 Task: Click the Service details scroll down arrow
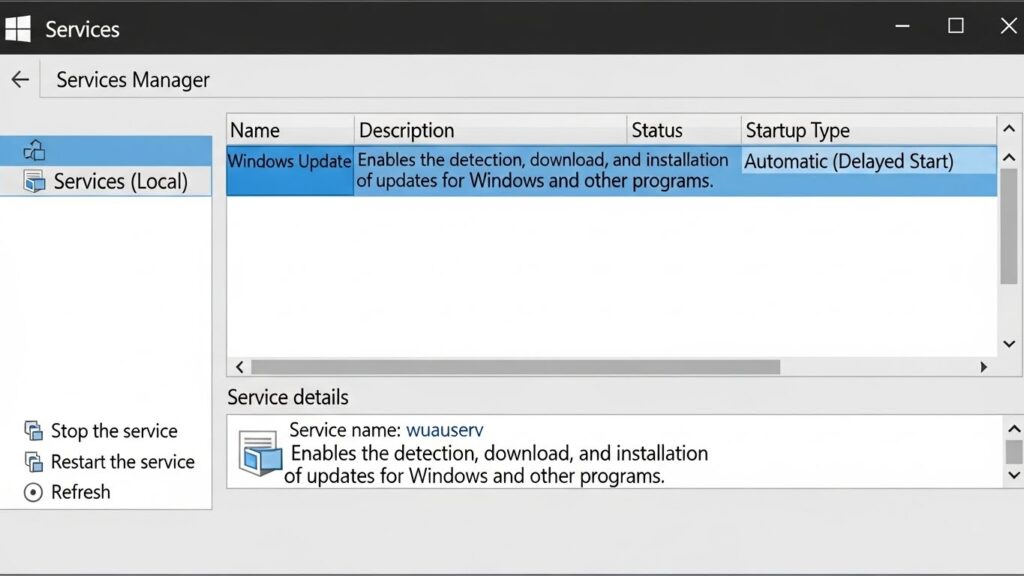click(1014, 475)
